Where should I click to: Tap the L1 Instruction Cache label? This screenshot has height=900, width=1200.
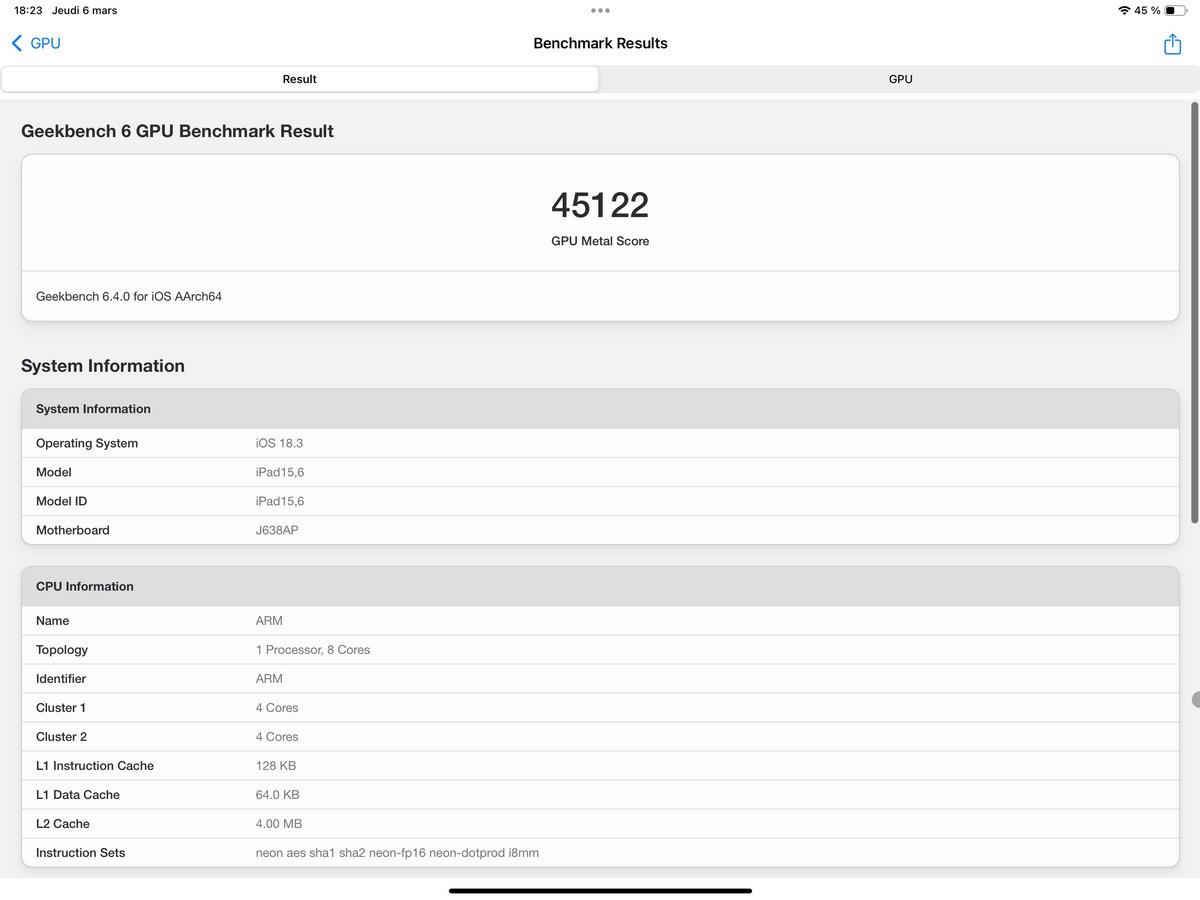tap(95, 766)
